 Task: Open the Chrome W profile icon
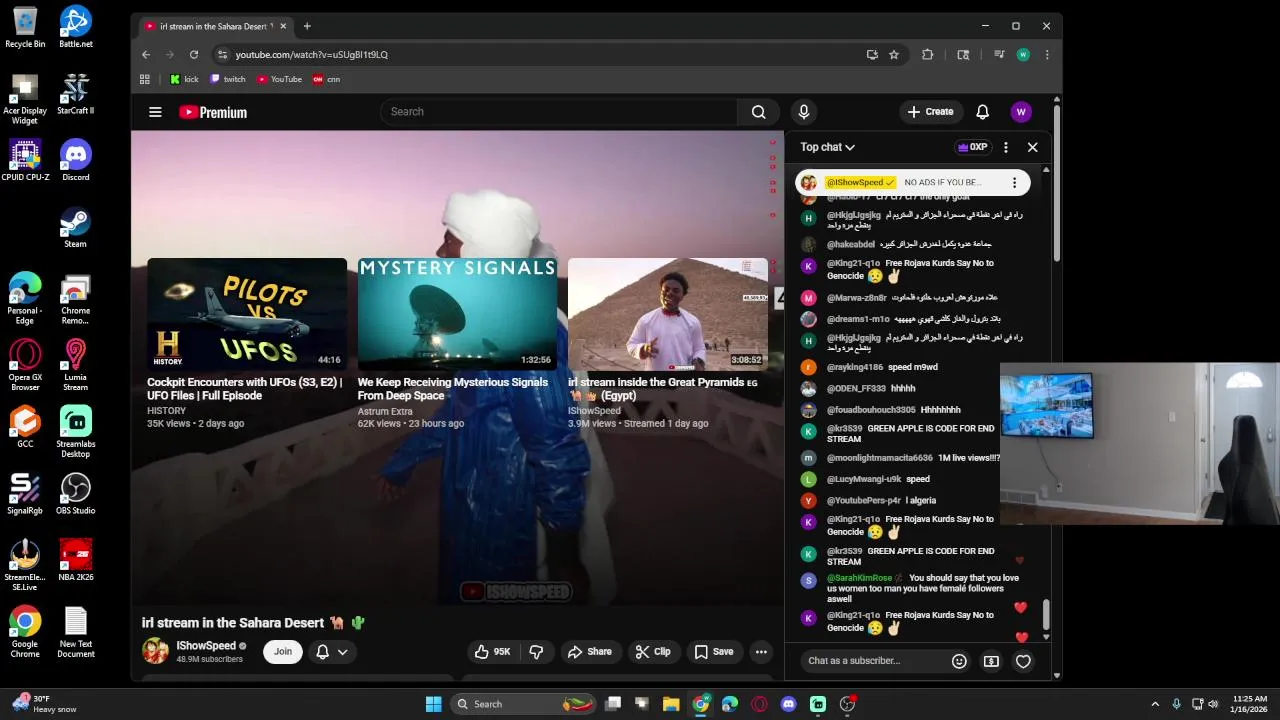pos(1023,55)
